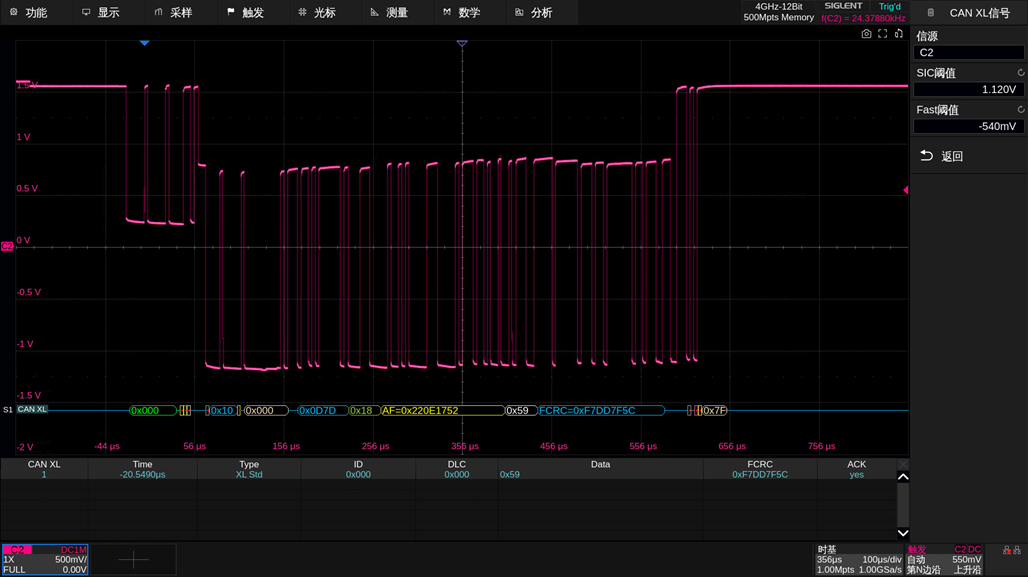Open the 触发 (Trigger) menu
Screen dimensions: 1028x577
[246, 12]
